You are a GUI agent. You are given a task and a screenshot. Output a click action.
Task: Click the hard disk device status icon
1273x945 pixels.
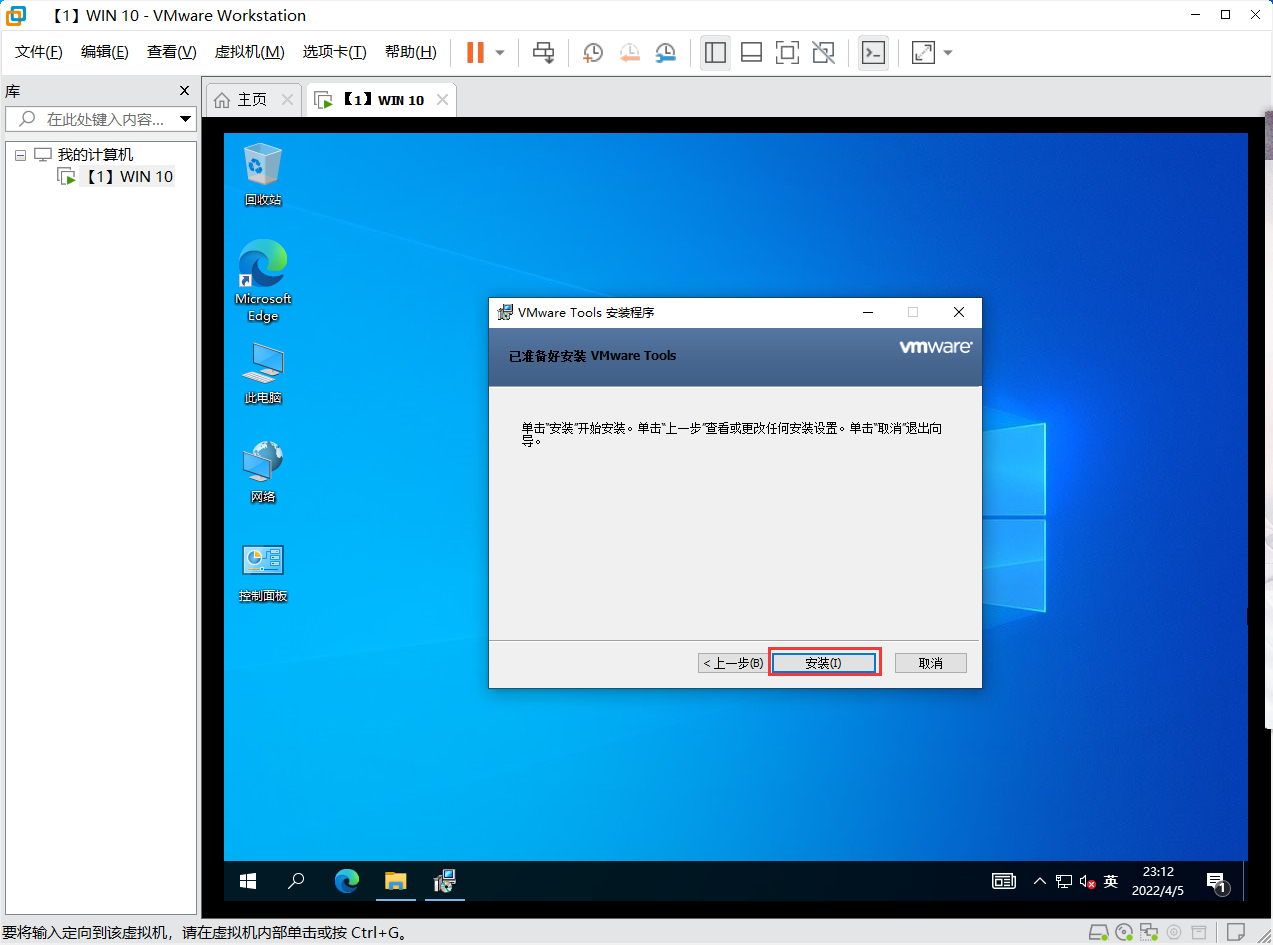1099,933
